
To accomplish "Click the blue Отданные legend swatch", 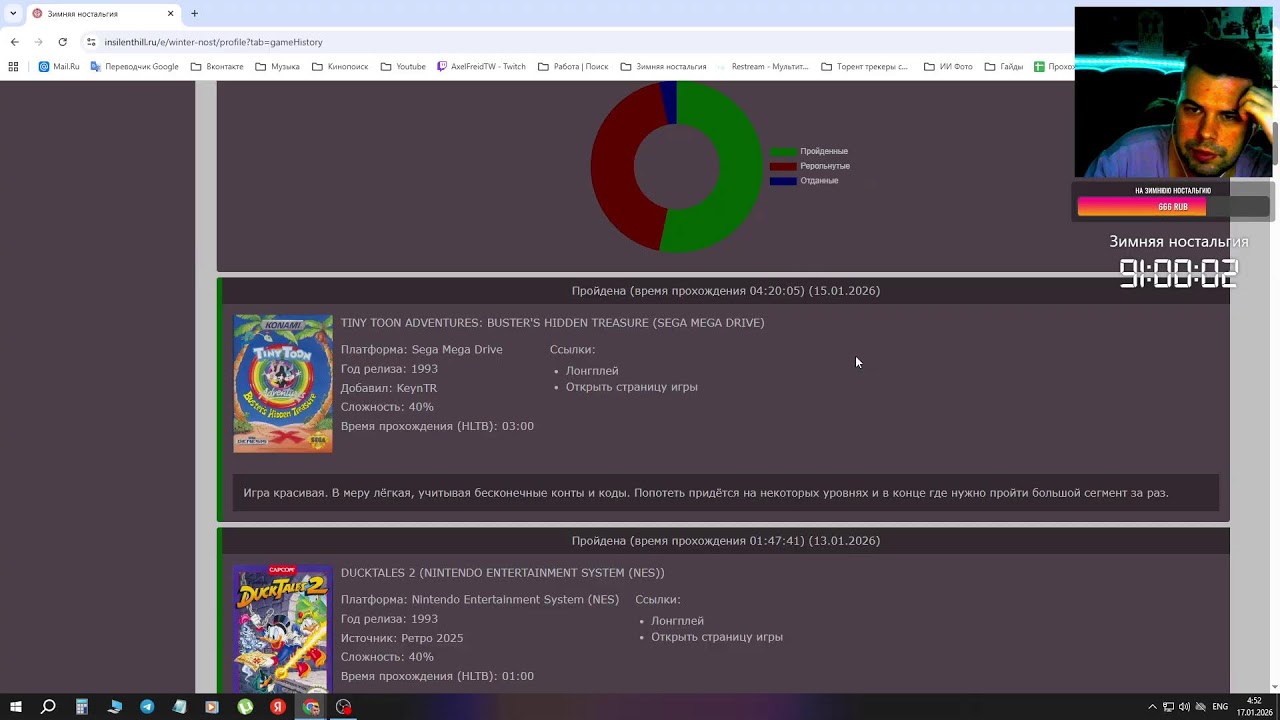I will coord(783,181).
